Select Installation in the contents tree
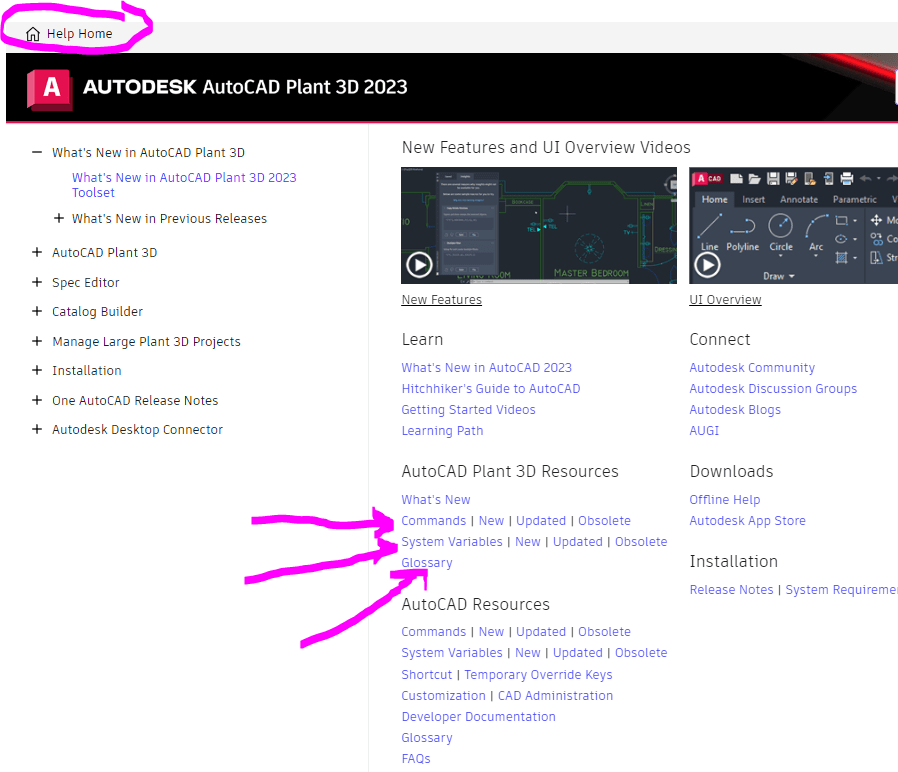Image resolution: width=898 pixels, height=772 pixels. tap(86, 371)
